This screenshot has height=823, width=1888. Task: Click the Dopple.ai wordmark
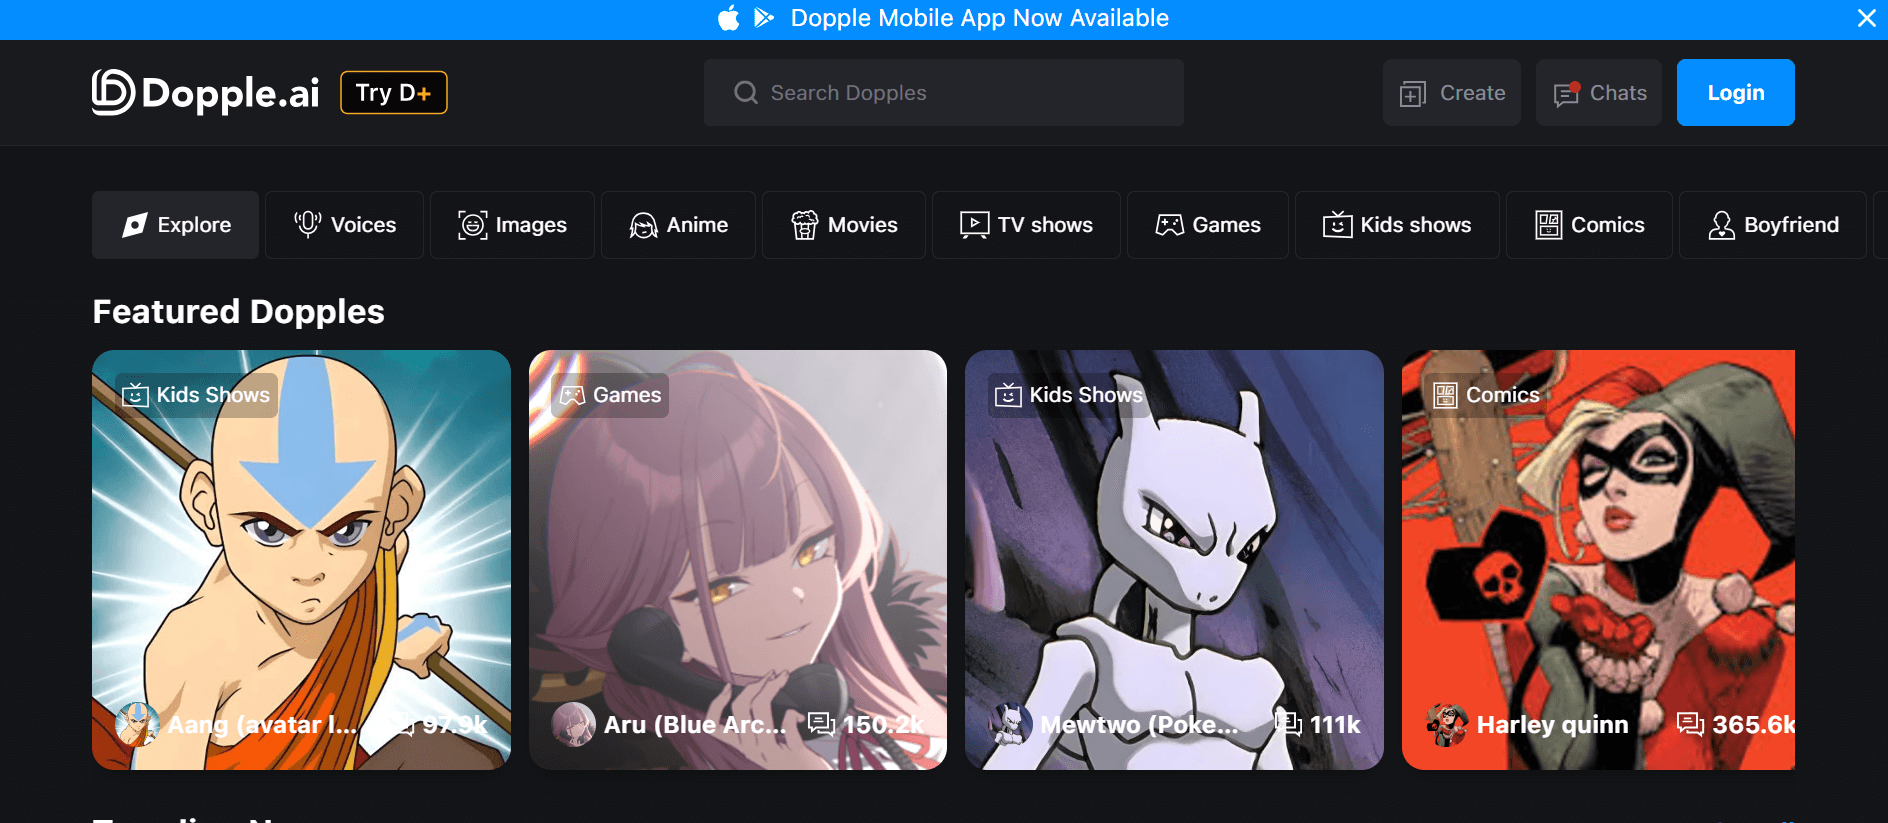(x=231, y=93)
